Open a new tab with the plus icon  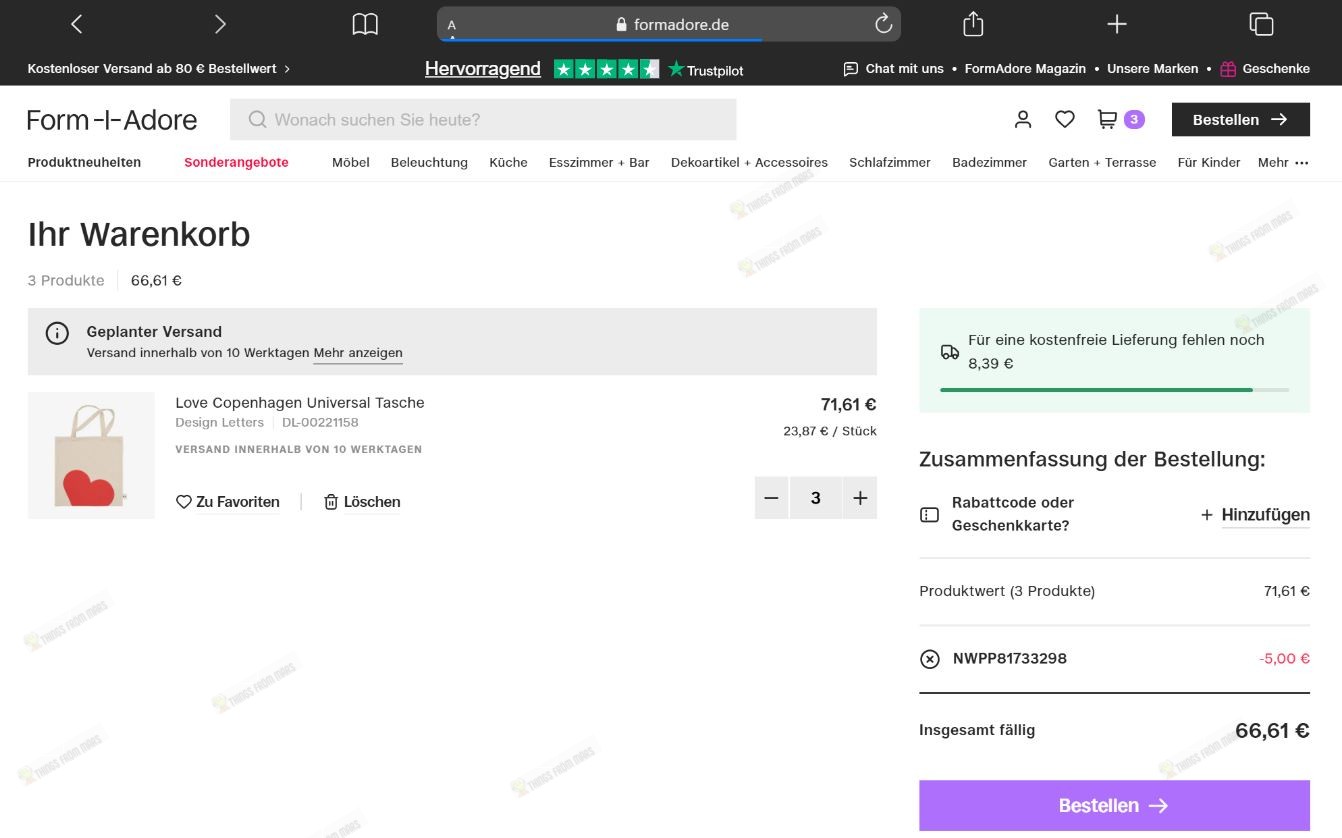(x=1117, y=24)
